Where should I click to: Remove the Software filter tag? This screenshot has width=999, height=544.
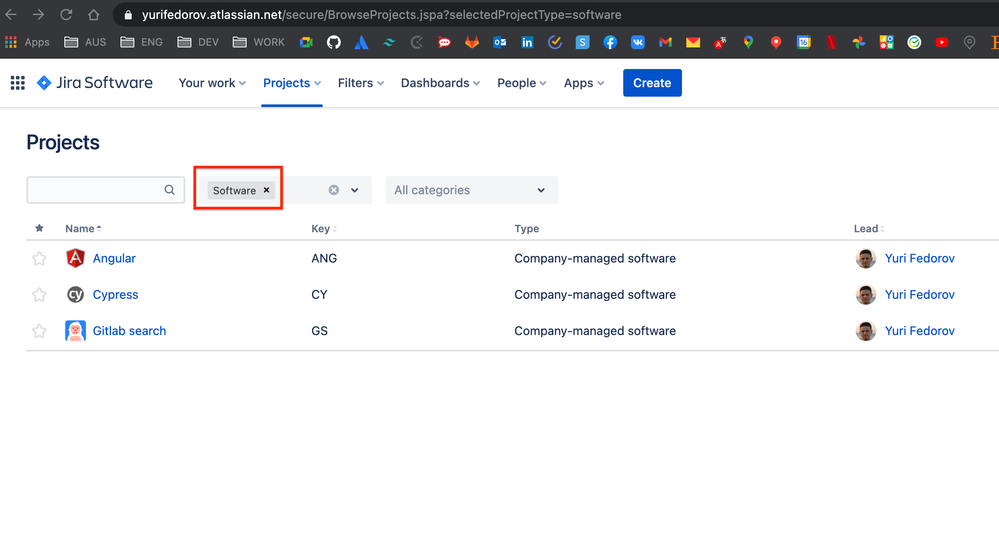[266, 190]
